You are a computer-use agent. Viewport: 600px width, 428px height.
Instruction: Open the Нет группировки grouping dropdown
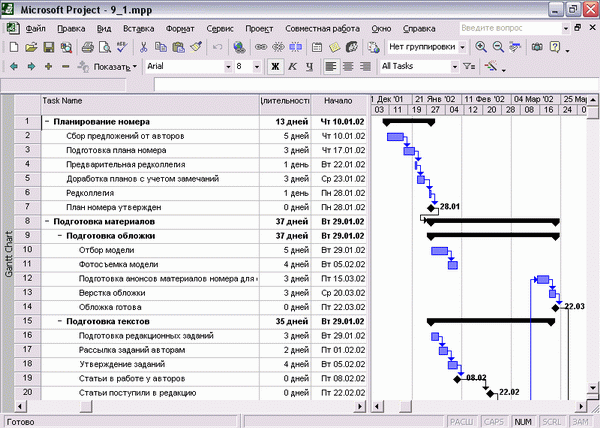pos(463,47)
